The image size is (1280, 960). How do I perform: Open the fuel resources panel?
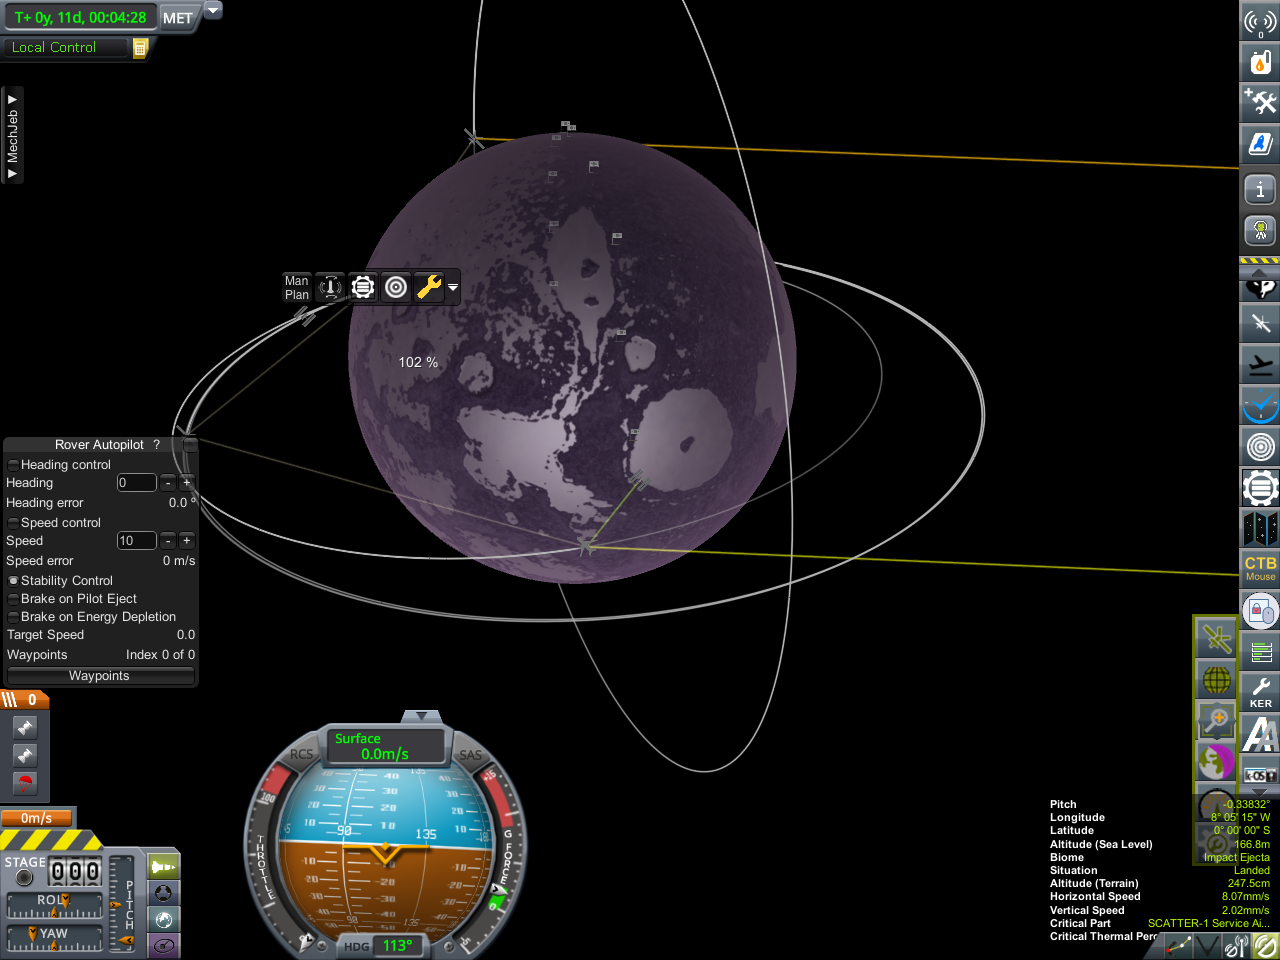[x=1260, y=63]
